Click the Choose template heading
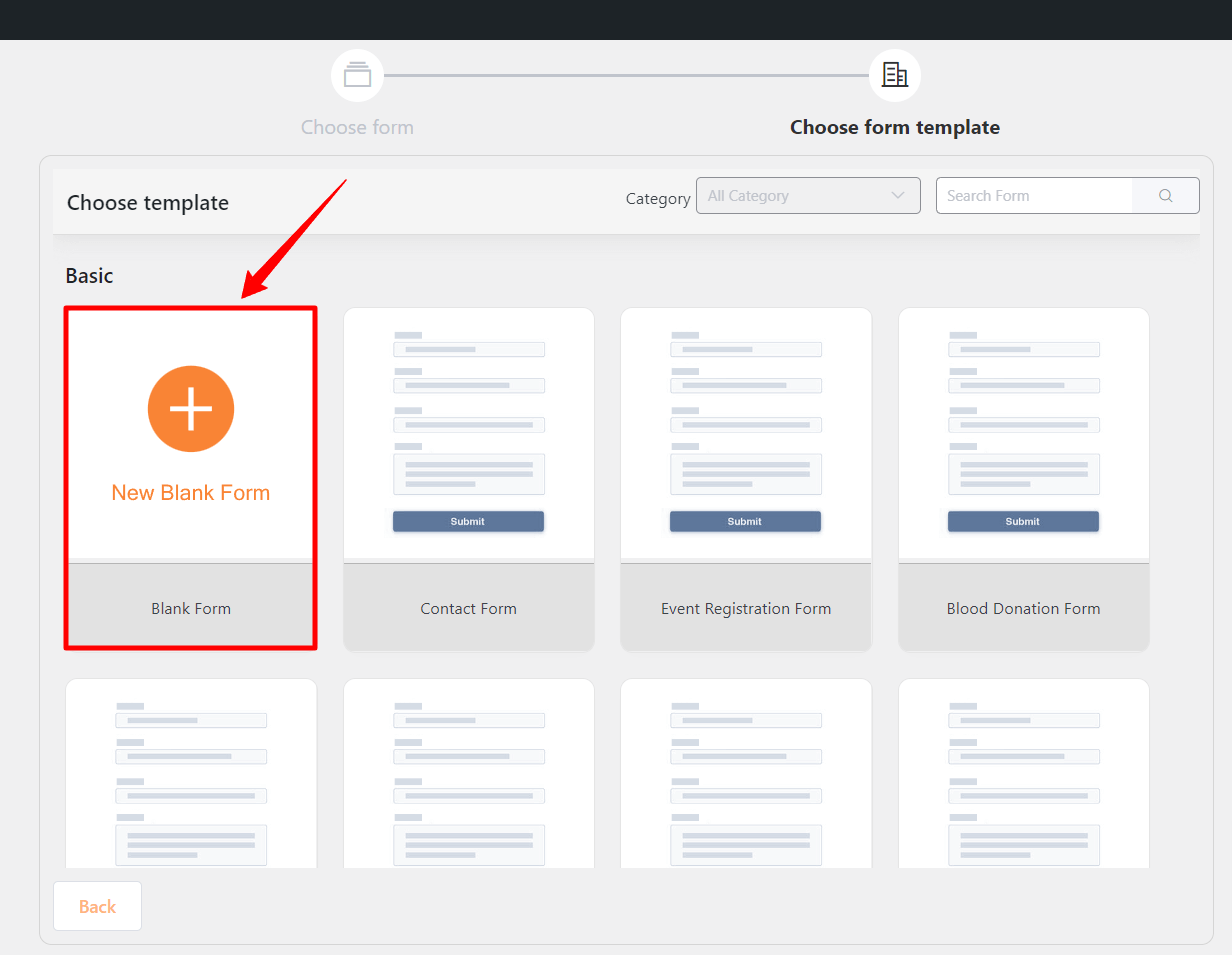1232x955 pixels. click(x=148, y=203)
